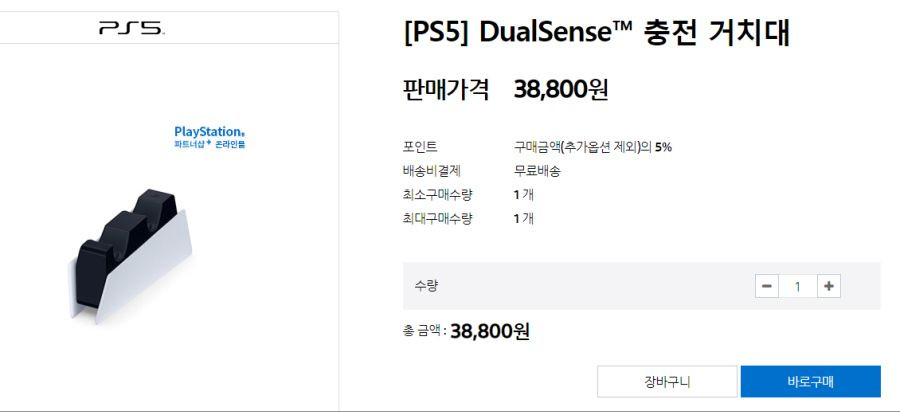900x412 pixels.
Task: Click the quantity number field
Action: (x=798, y=286)
